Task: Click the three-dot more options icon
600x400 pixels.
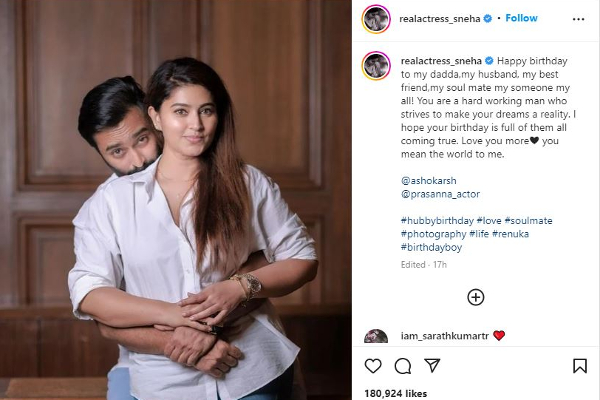Action: click(x=579, y=18)
